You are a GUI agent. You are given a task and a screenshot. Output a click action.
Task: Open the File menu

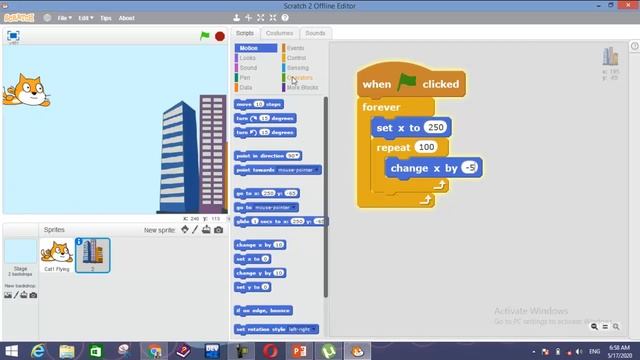coord(64,18)
